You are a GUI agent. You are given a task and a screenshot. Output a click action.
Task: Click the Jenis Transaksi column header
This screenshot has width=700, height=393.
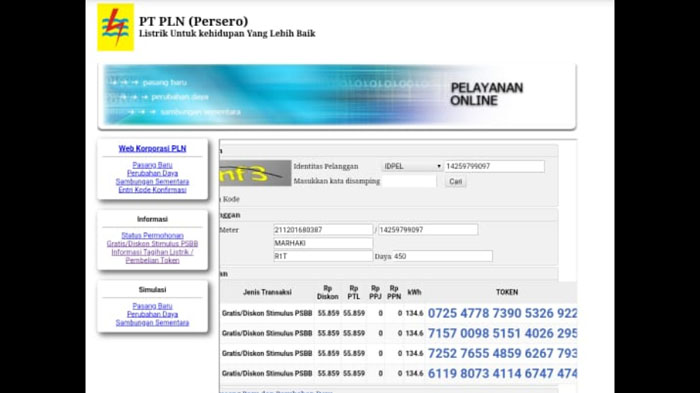[267, 292]
